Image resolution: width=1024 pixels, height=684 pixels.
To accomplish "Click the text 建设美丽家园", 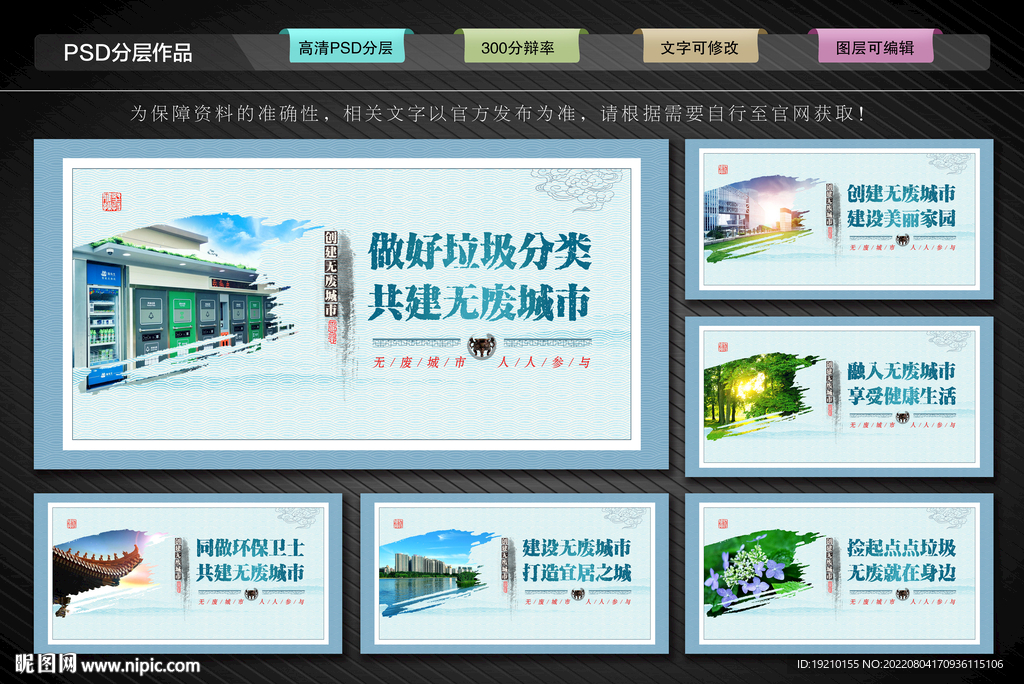I will 901,219.
